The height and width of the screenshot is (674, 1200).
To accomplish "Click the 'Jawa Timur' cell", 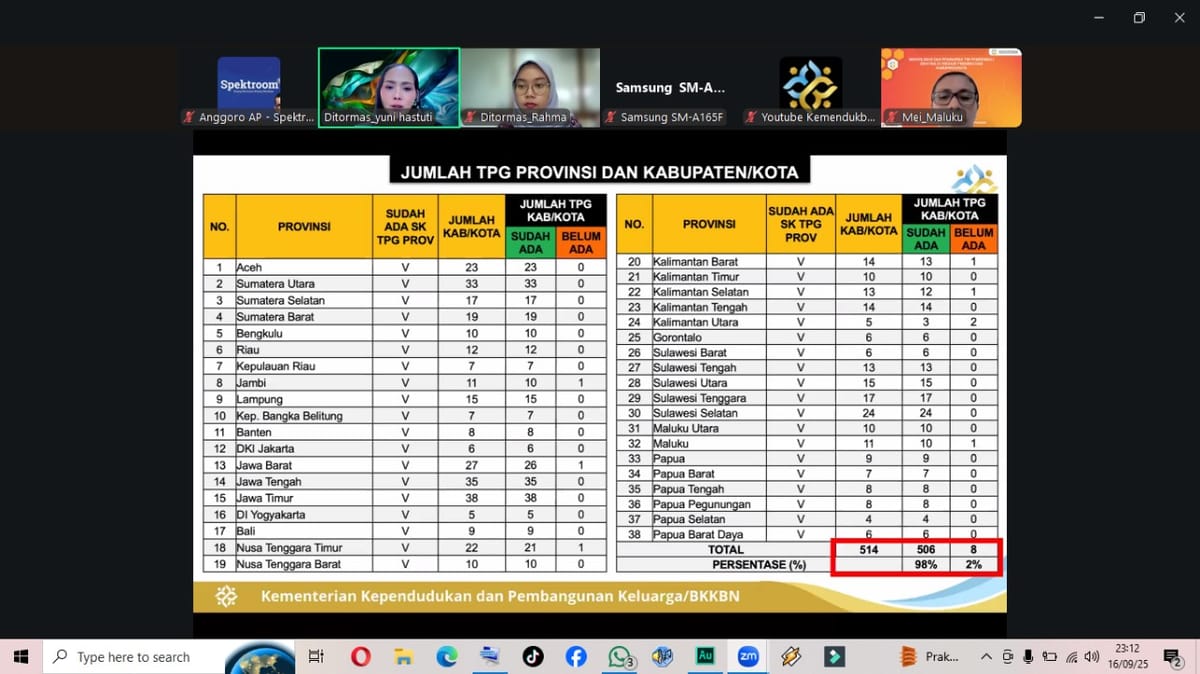I will (304, 498).
